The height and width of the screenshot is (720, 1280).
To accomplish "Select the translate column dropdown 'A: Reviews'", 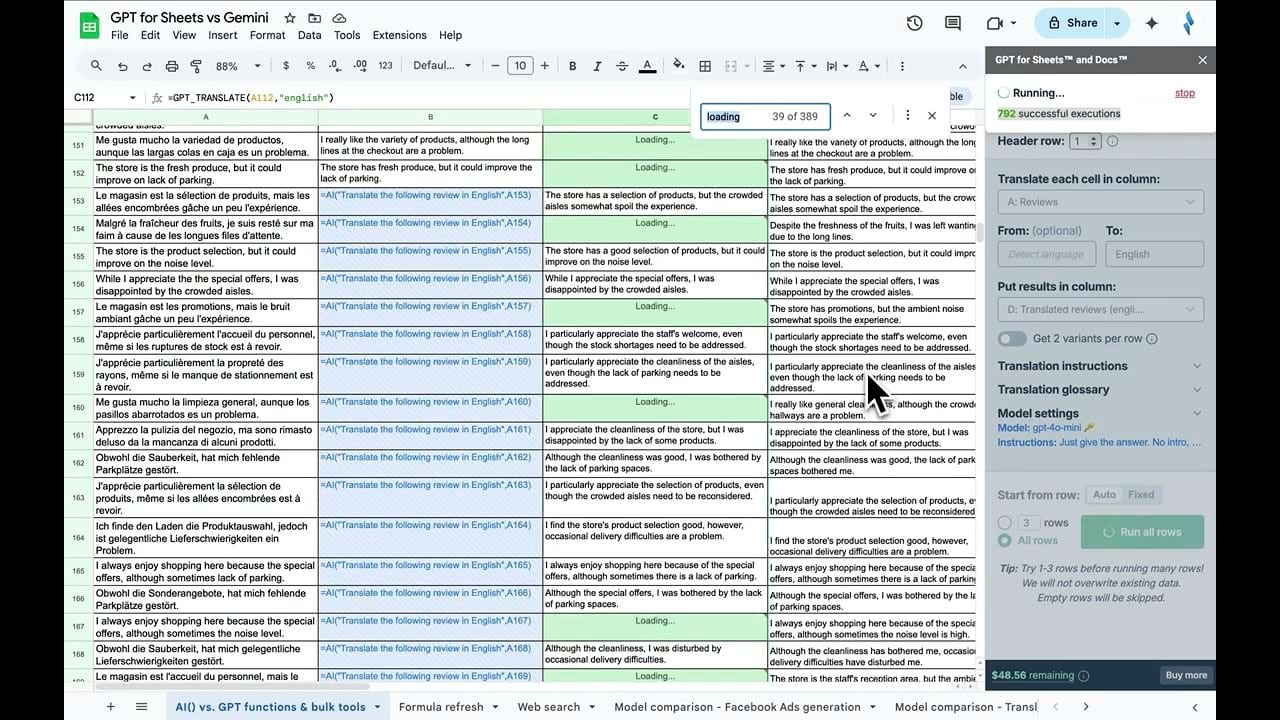I will click(x=1100, y=202).
